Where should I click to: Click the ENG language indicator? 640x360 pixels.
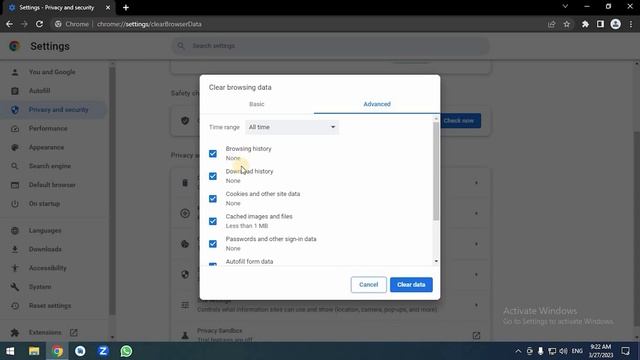(577, 351)
